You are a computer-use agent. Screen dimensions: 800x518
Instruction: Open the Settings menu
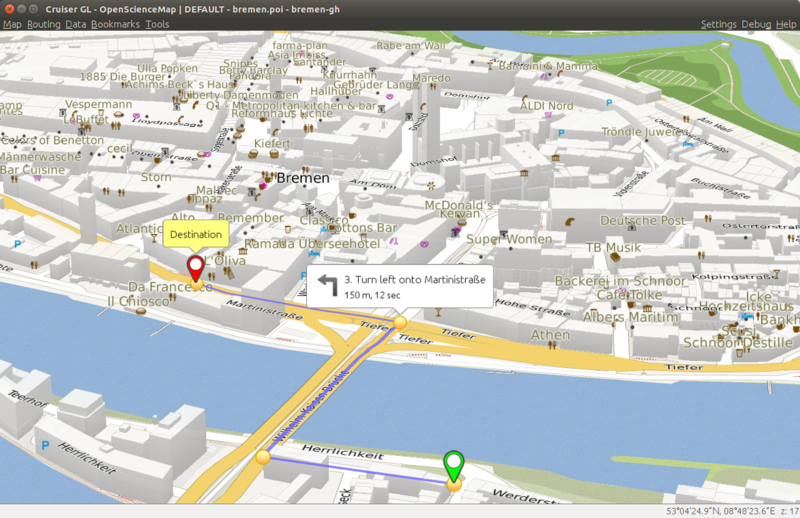(718, 24)
